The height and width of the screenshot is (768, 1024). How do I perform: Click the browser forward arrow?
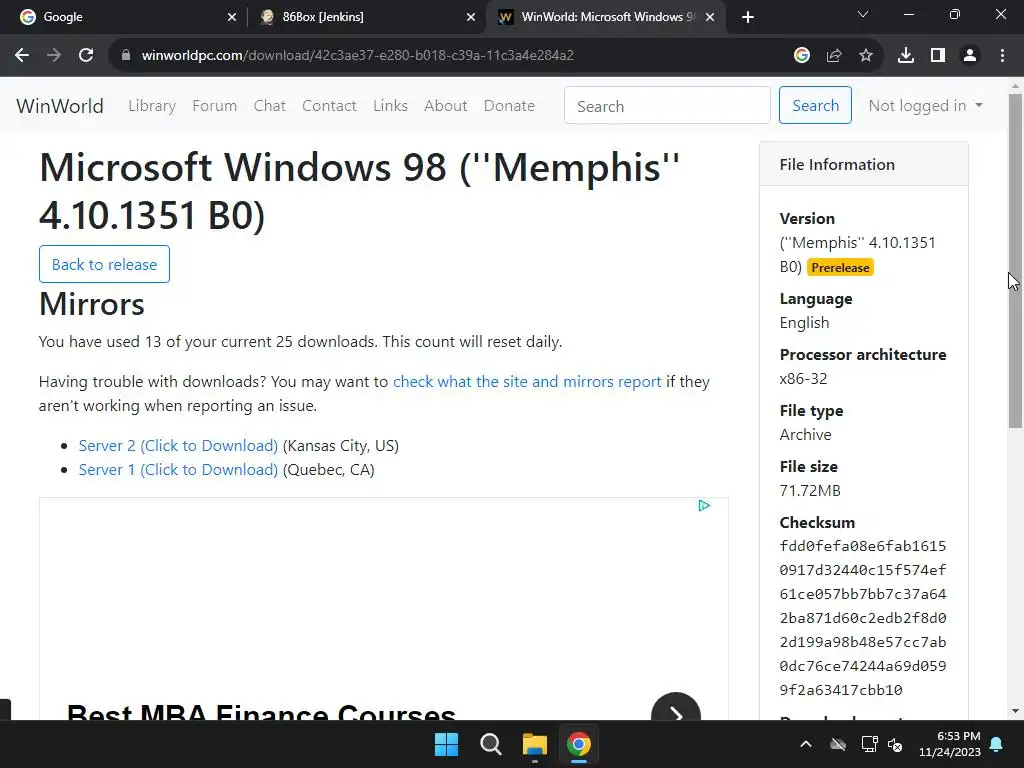54,56
